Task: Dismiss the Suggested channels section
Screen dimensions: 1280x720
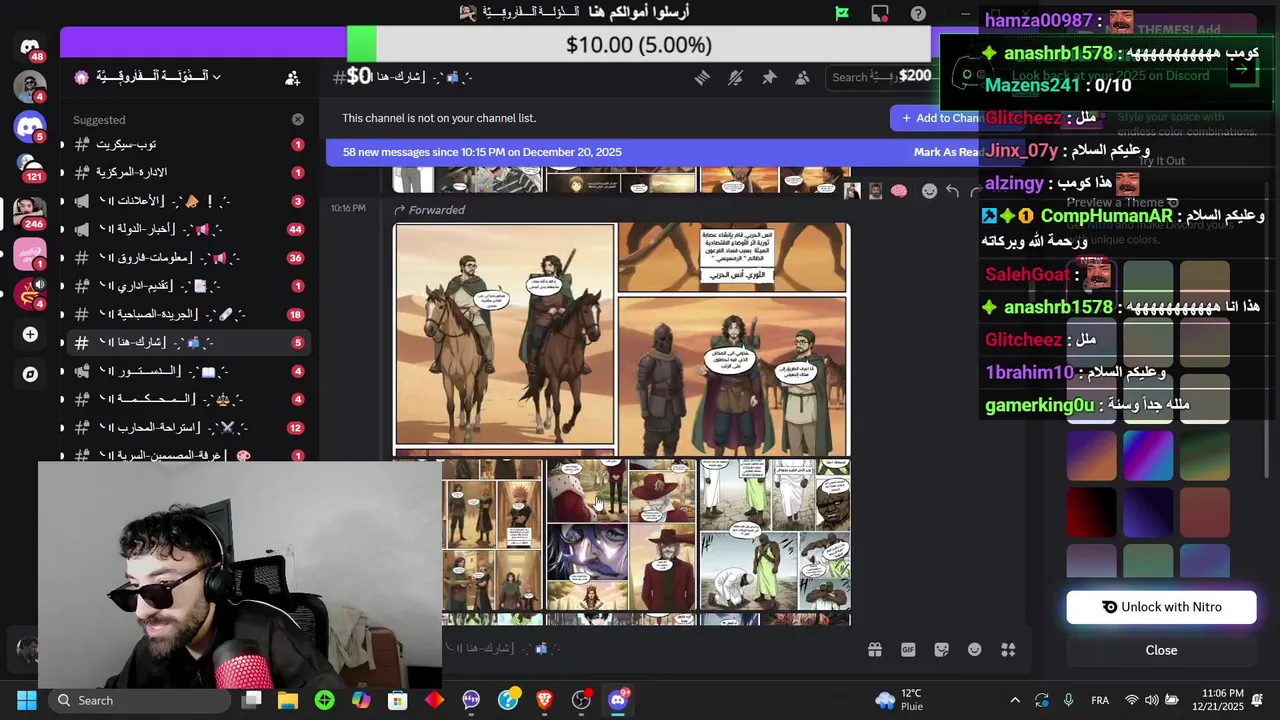Action: click(x=297, y=119)
